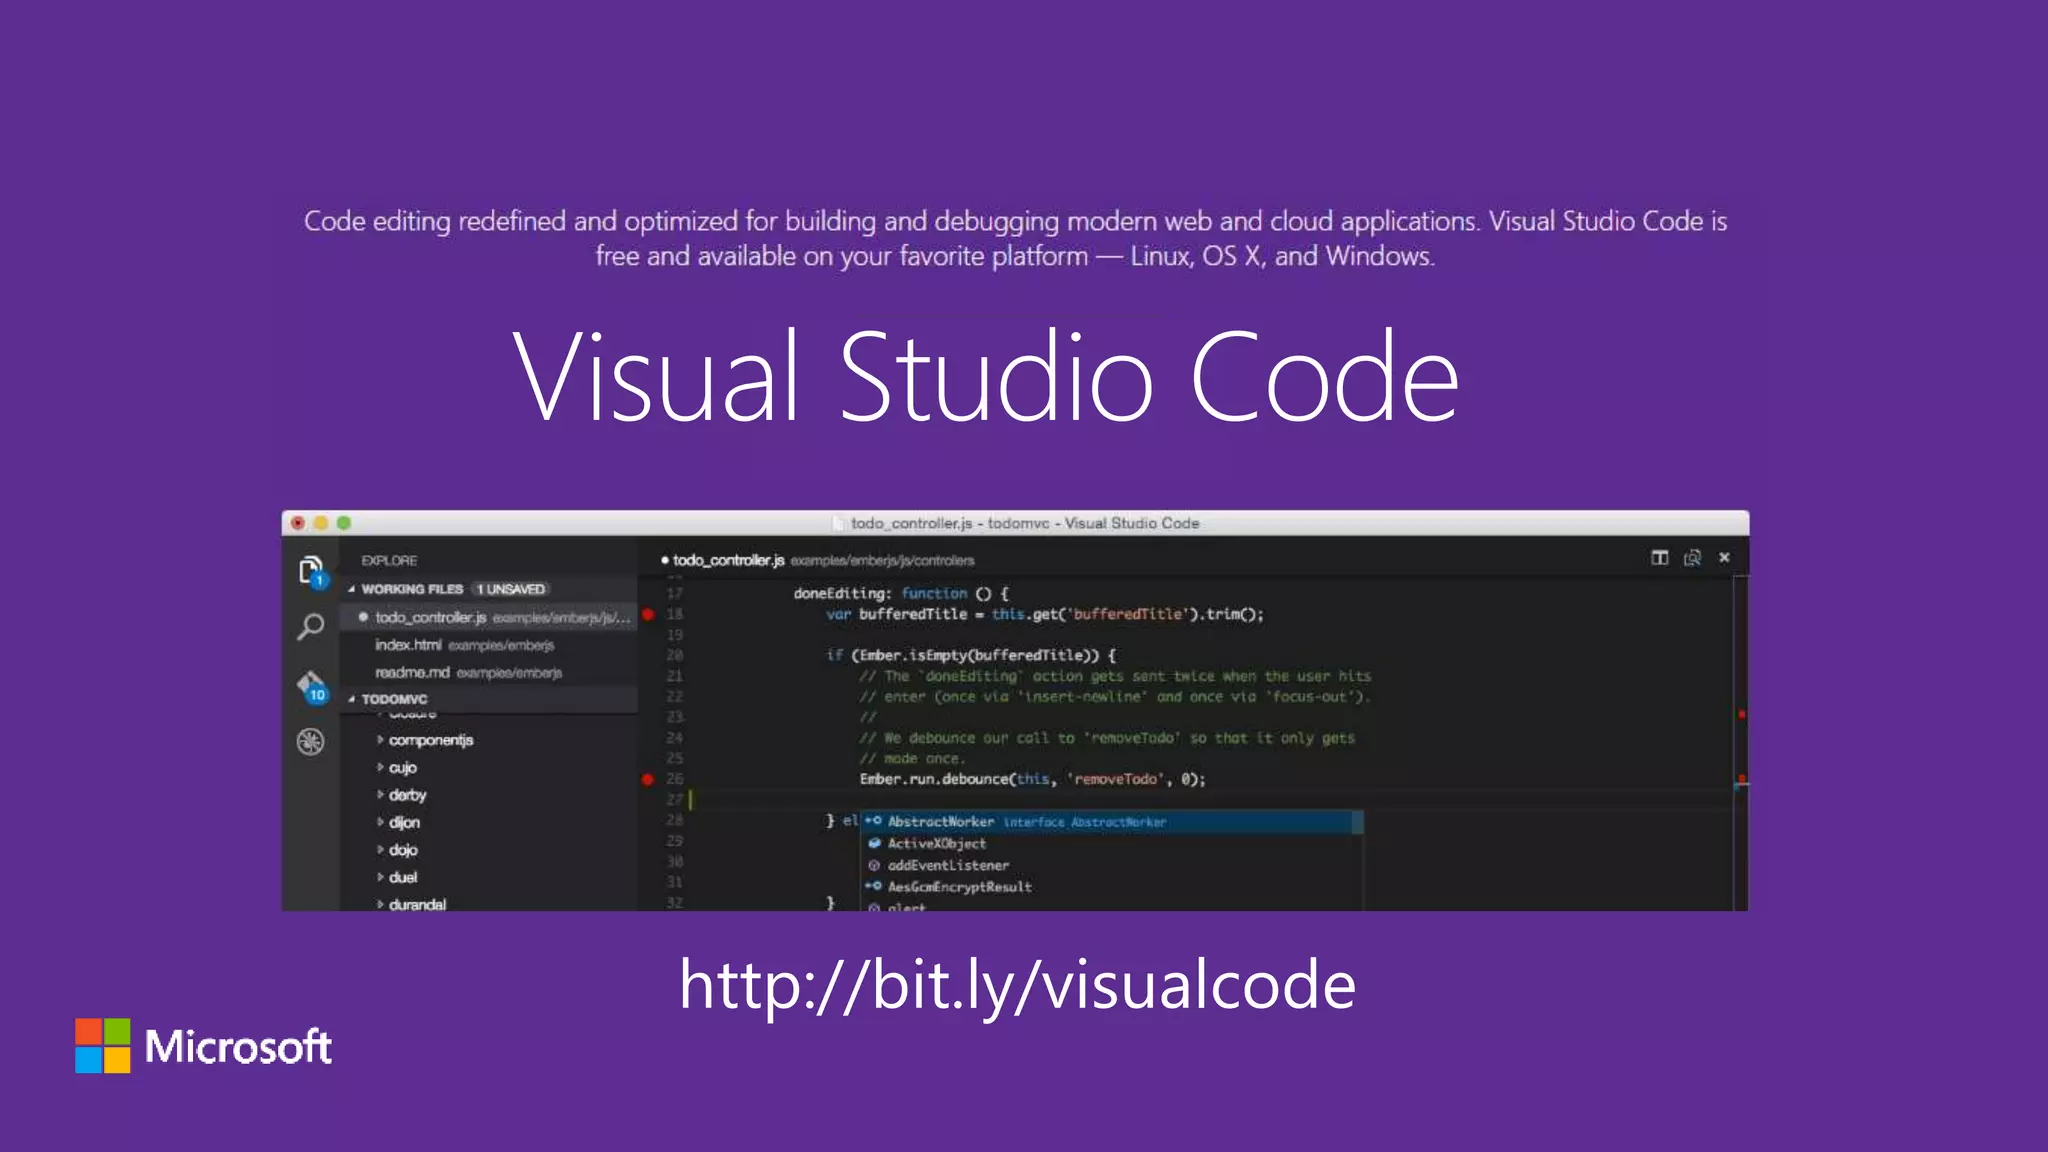Click the Split Editor icon
This screenshot has height=1152, width=2048.
pos(1660,558)
